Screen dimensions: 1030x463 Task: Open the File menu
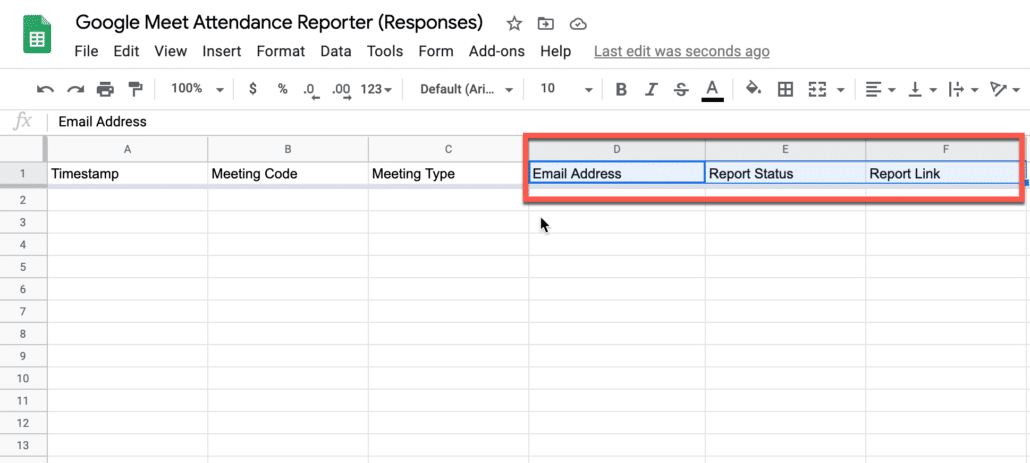click(x=86, y=51)
